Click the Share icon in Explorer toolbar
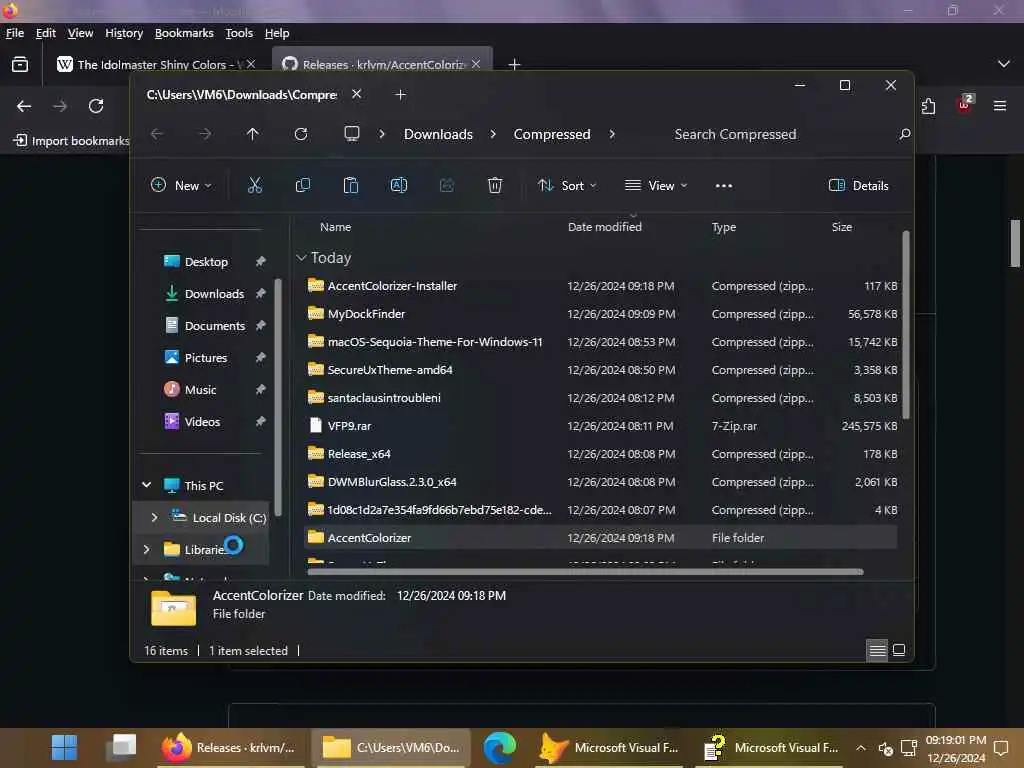 (x=447, y=185)
